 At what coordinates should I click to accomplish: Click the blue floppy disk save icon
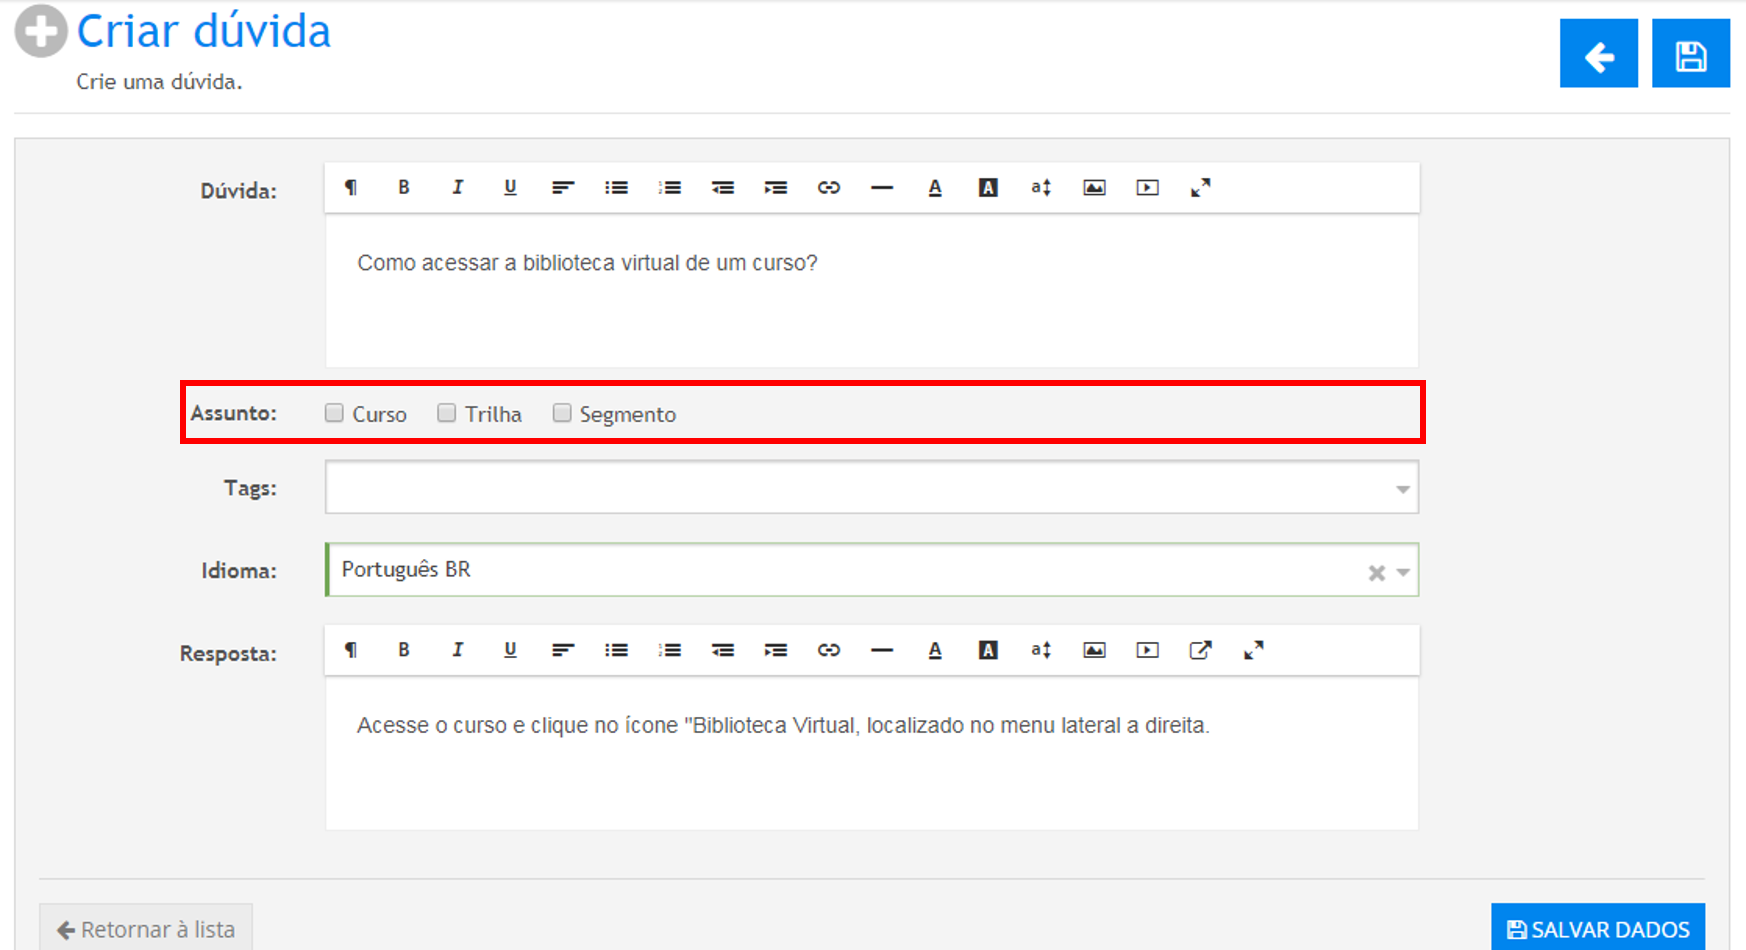1690,54
